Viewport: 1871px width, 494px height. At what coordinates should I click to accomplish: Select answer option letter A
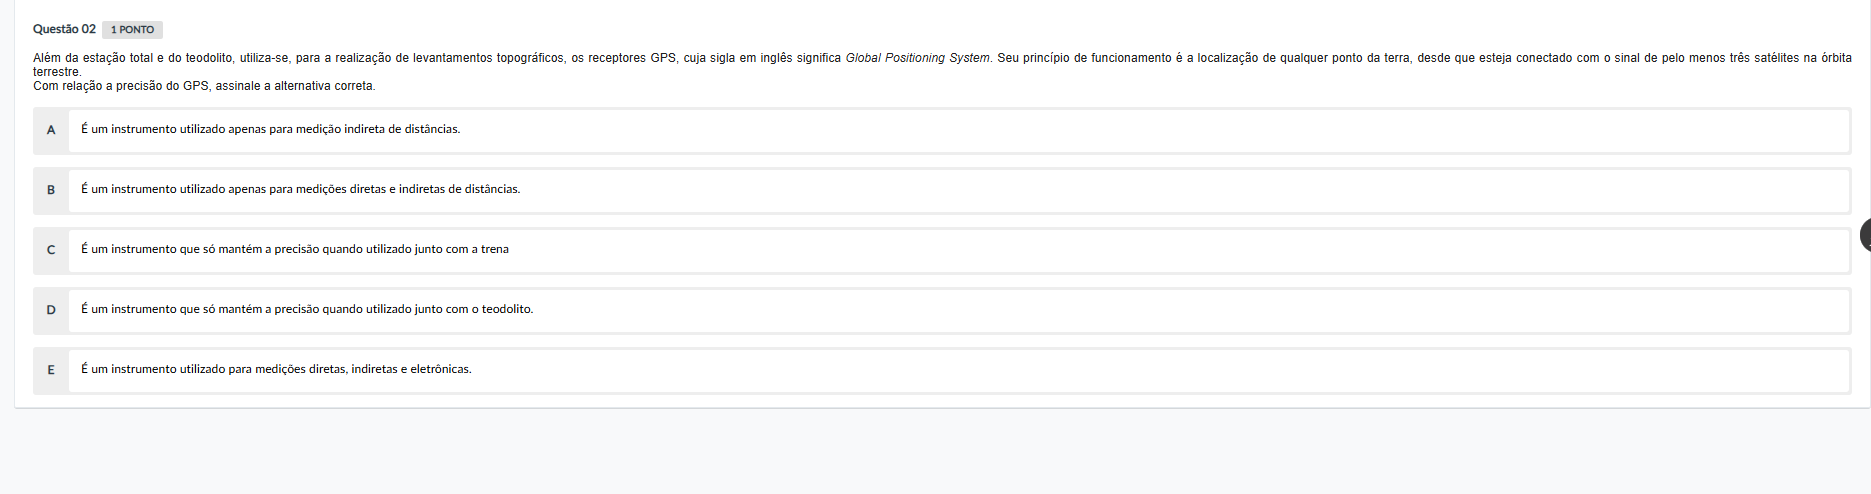coord(51,130)
